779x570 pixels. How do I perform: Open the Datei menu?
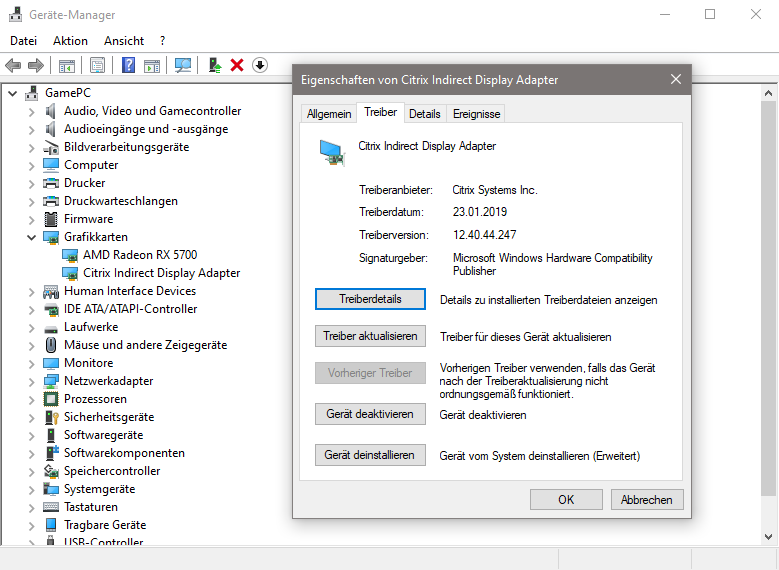tap(23, 41)
